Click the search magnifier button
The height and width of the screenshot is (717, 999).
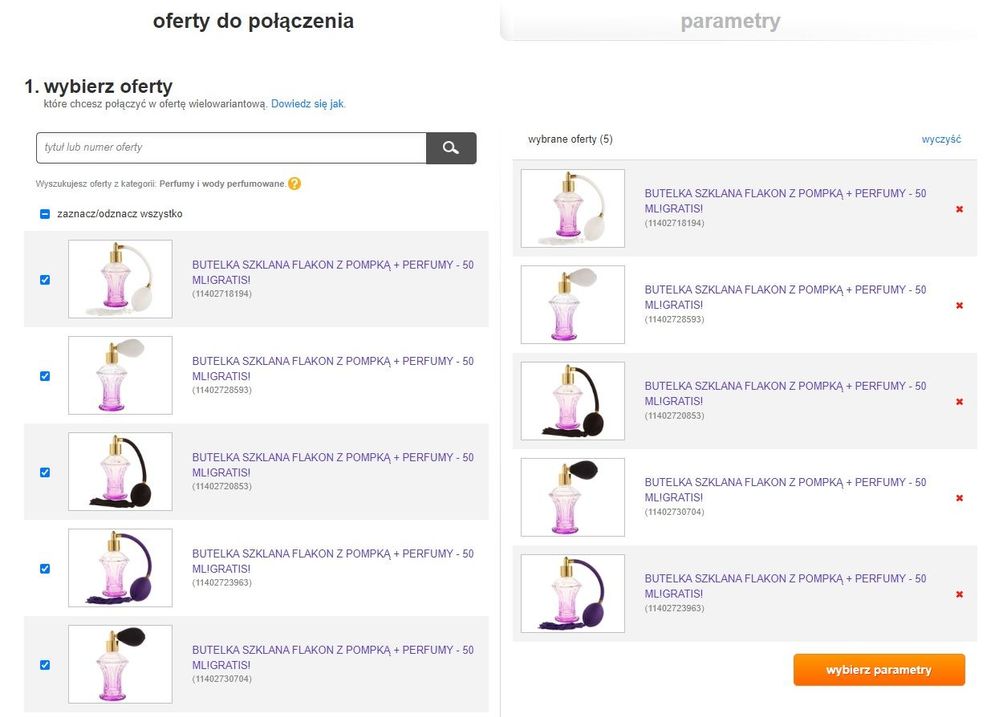[451, 148]
